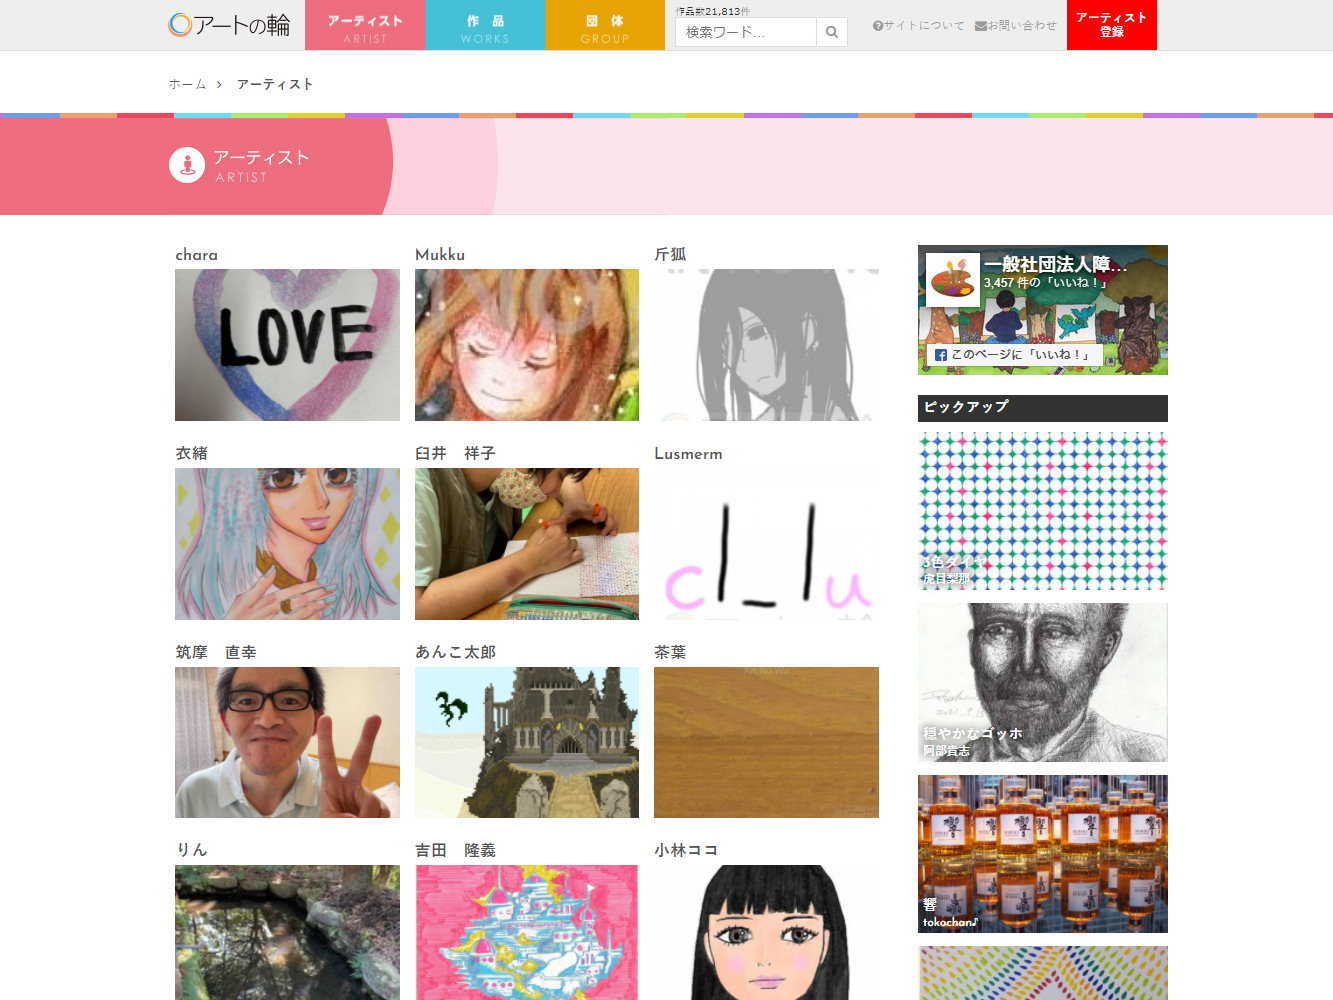Image resolution: width=1333 pixels, height=1000 pixels.
Task: Open the 響 whisky bottles pickup image
Action: [1043, 854]
